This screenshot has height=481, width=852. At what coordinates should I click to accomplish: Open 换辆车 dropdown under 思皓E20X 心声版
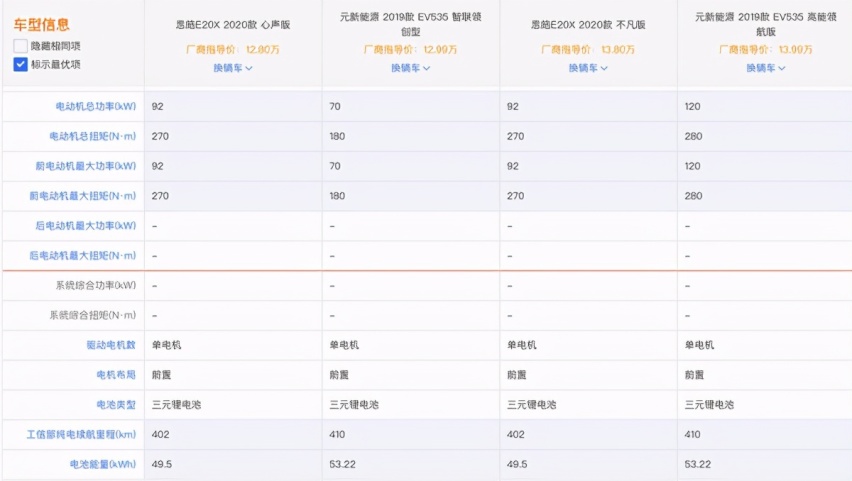click(233, 68)
